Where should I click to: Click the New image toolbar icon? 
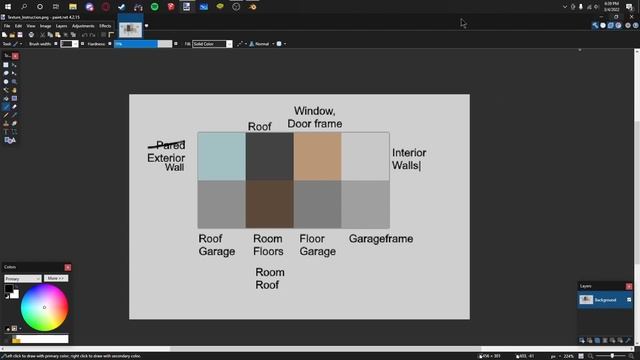click(x=4, y=35)
